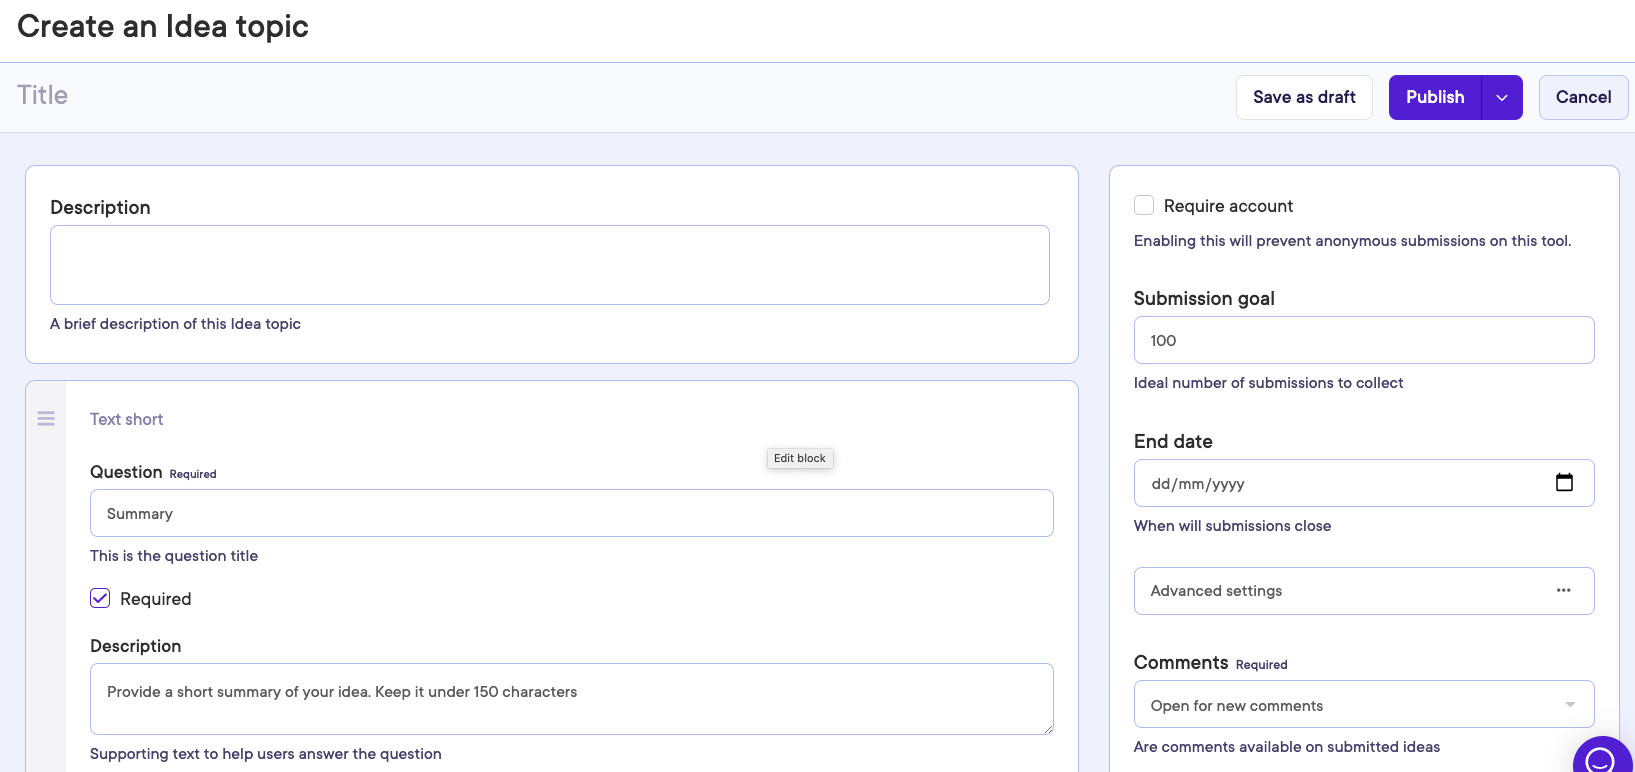Click the Save as draft button

click(x=1304, y=98)
